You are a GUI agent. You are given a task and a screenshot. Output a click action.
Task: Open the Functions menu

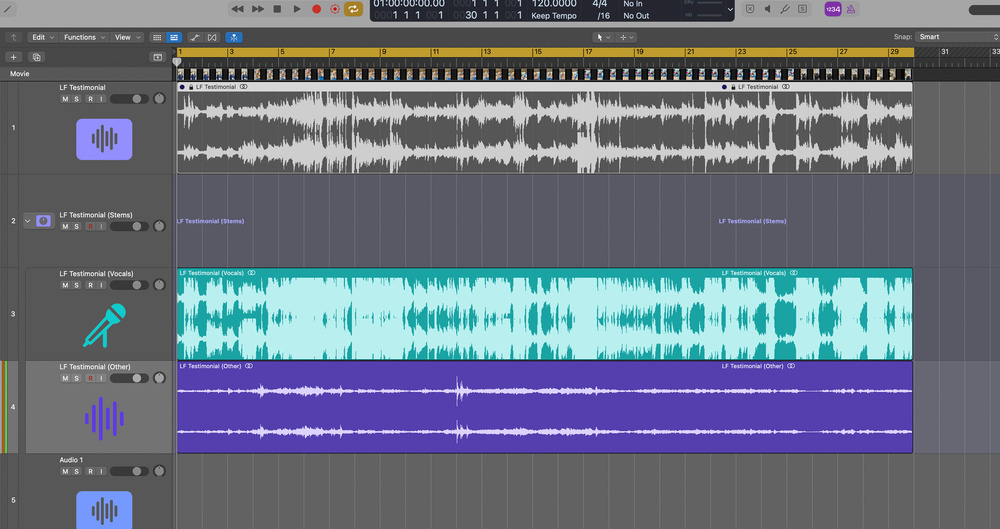[83, 37]
